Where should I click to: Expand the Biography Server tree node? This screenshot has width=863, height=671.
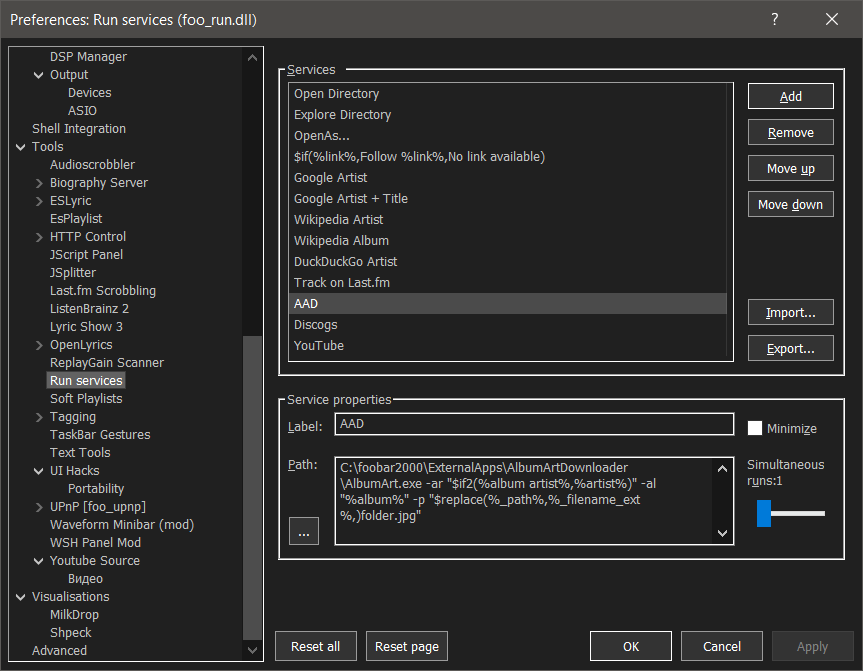point(39,183)
